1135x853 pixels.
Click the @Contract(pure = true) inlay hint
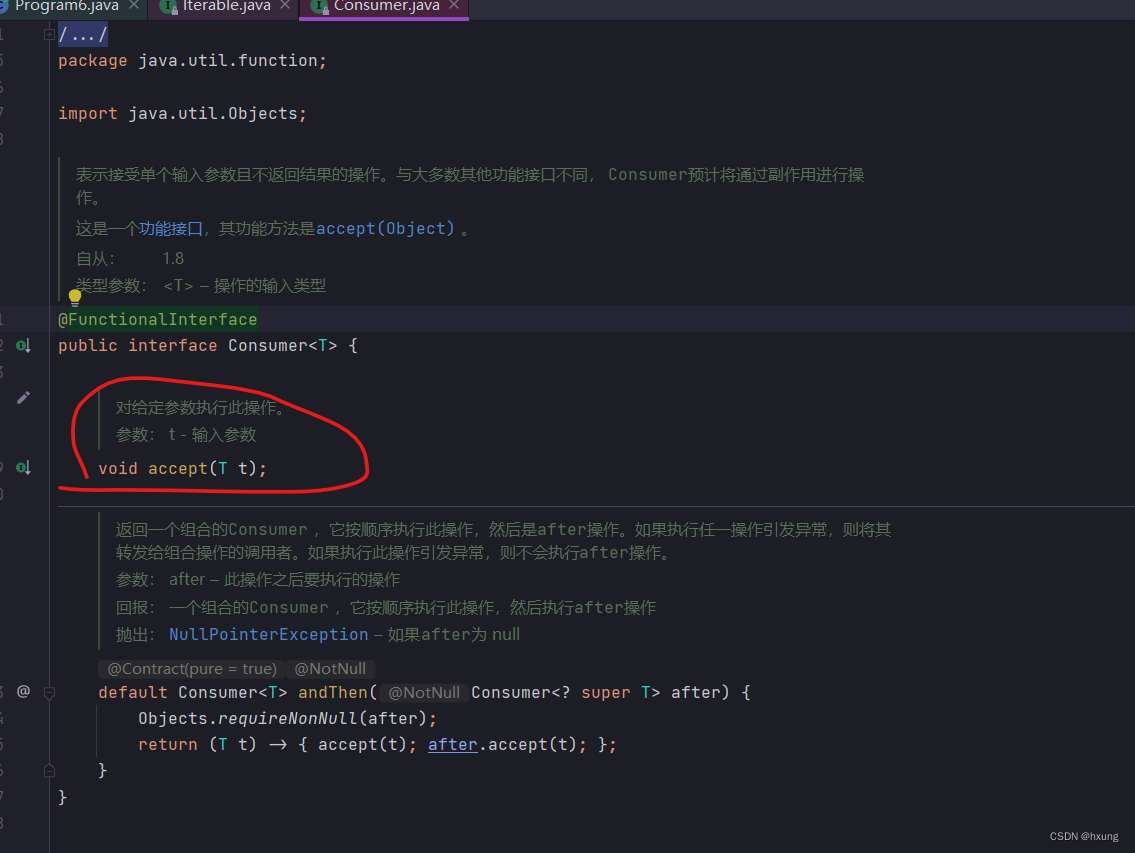[190, 668]
